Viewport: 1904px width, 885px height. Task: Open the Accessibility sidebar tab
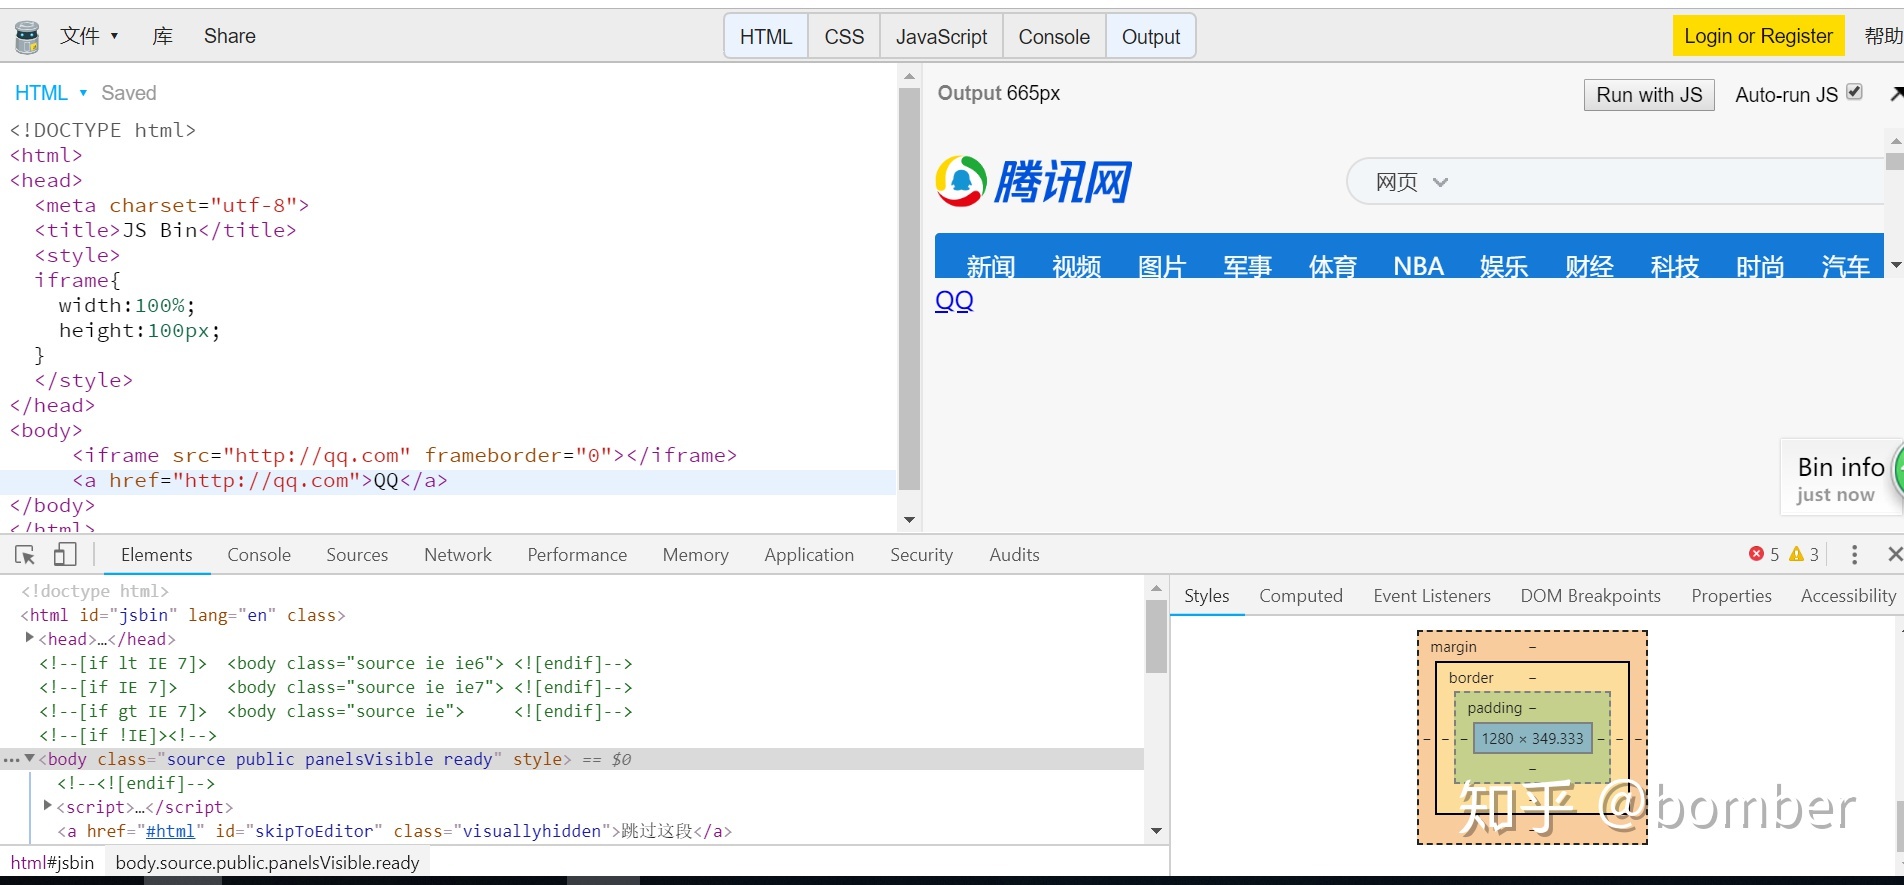click(x=1848, y=596)
